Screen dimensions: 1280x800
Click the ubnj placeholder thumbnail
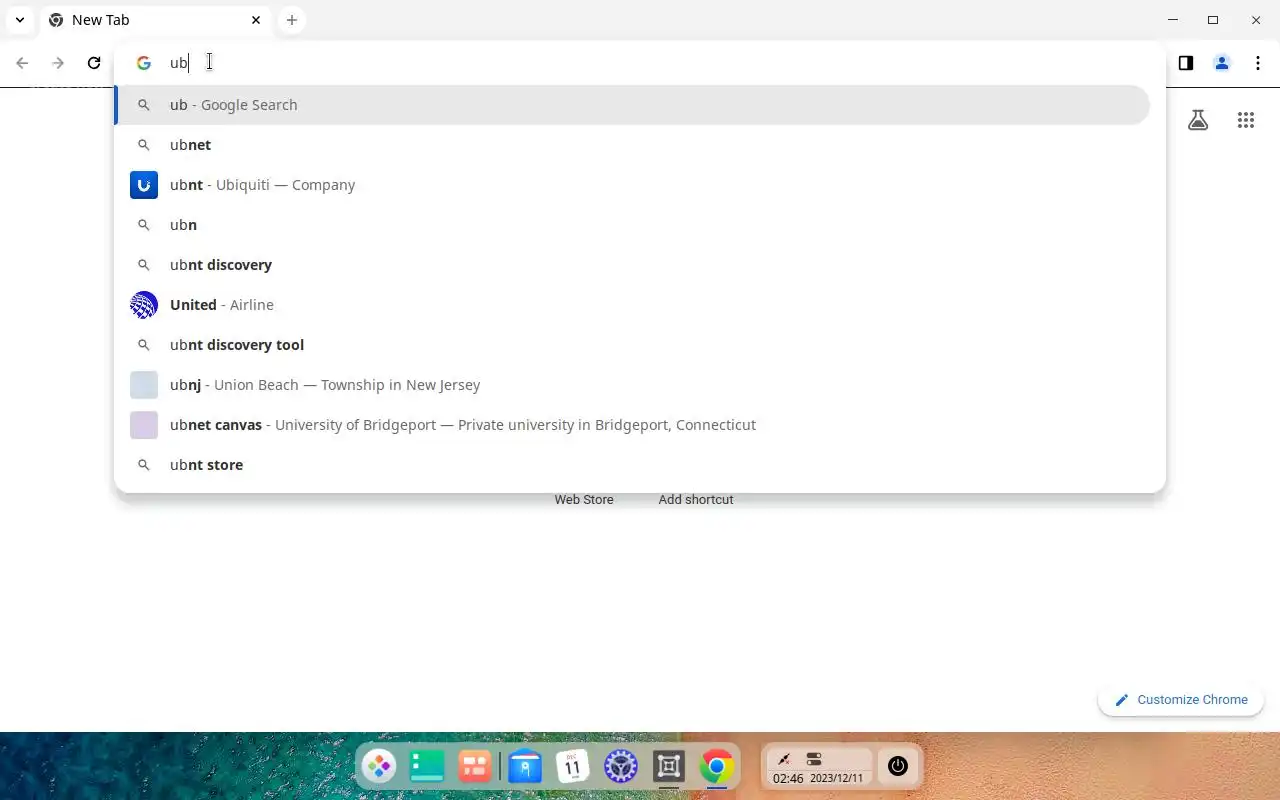144,385
